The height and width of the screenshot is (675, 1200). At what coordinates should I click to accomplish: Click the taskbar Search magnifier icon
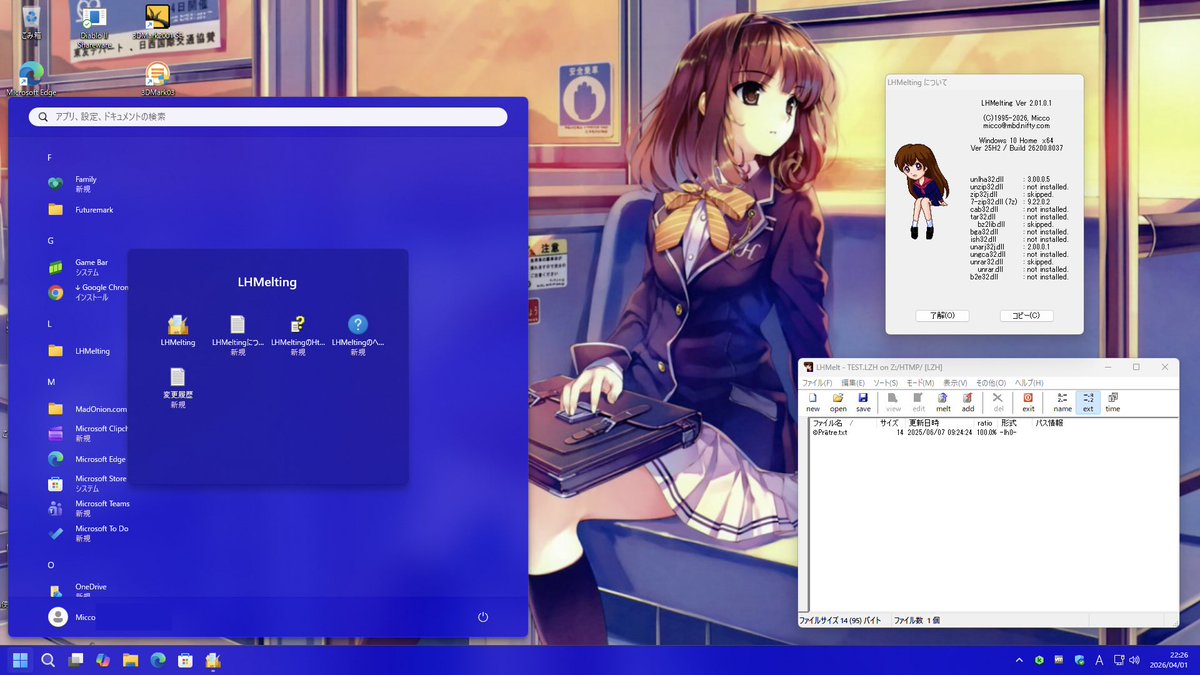point(47,660)
